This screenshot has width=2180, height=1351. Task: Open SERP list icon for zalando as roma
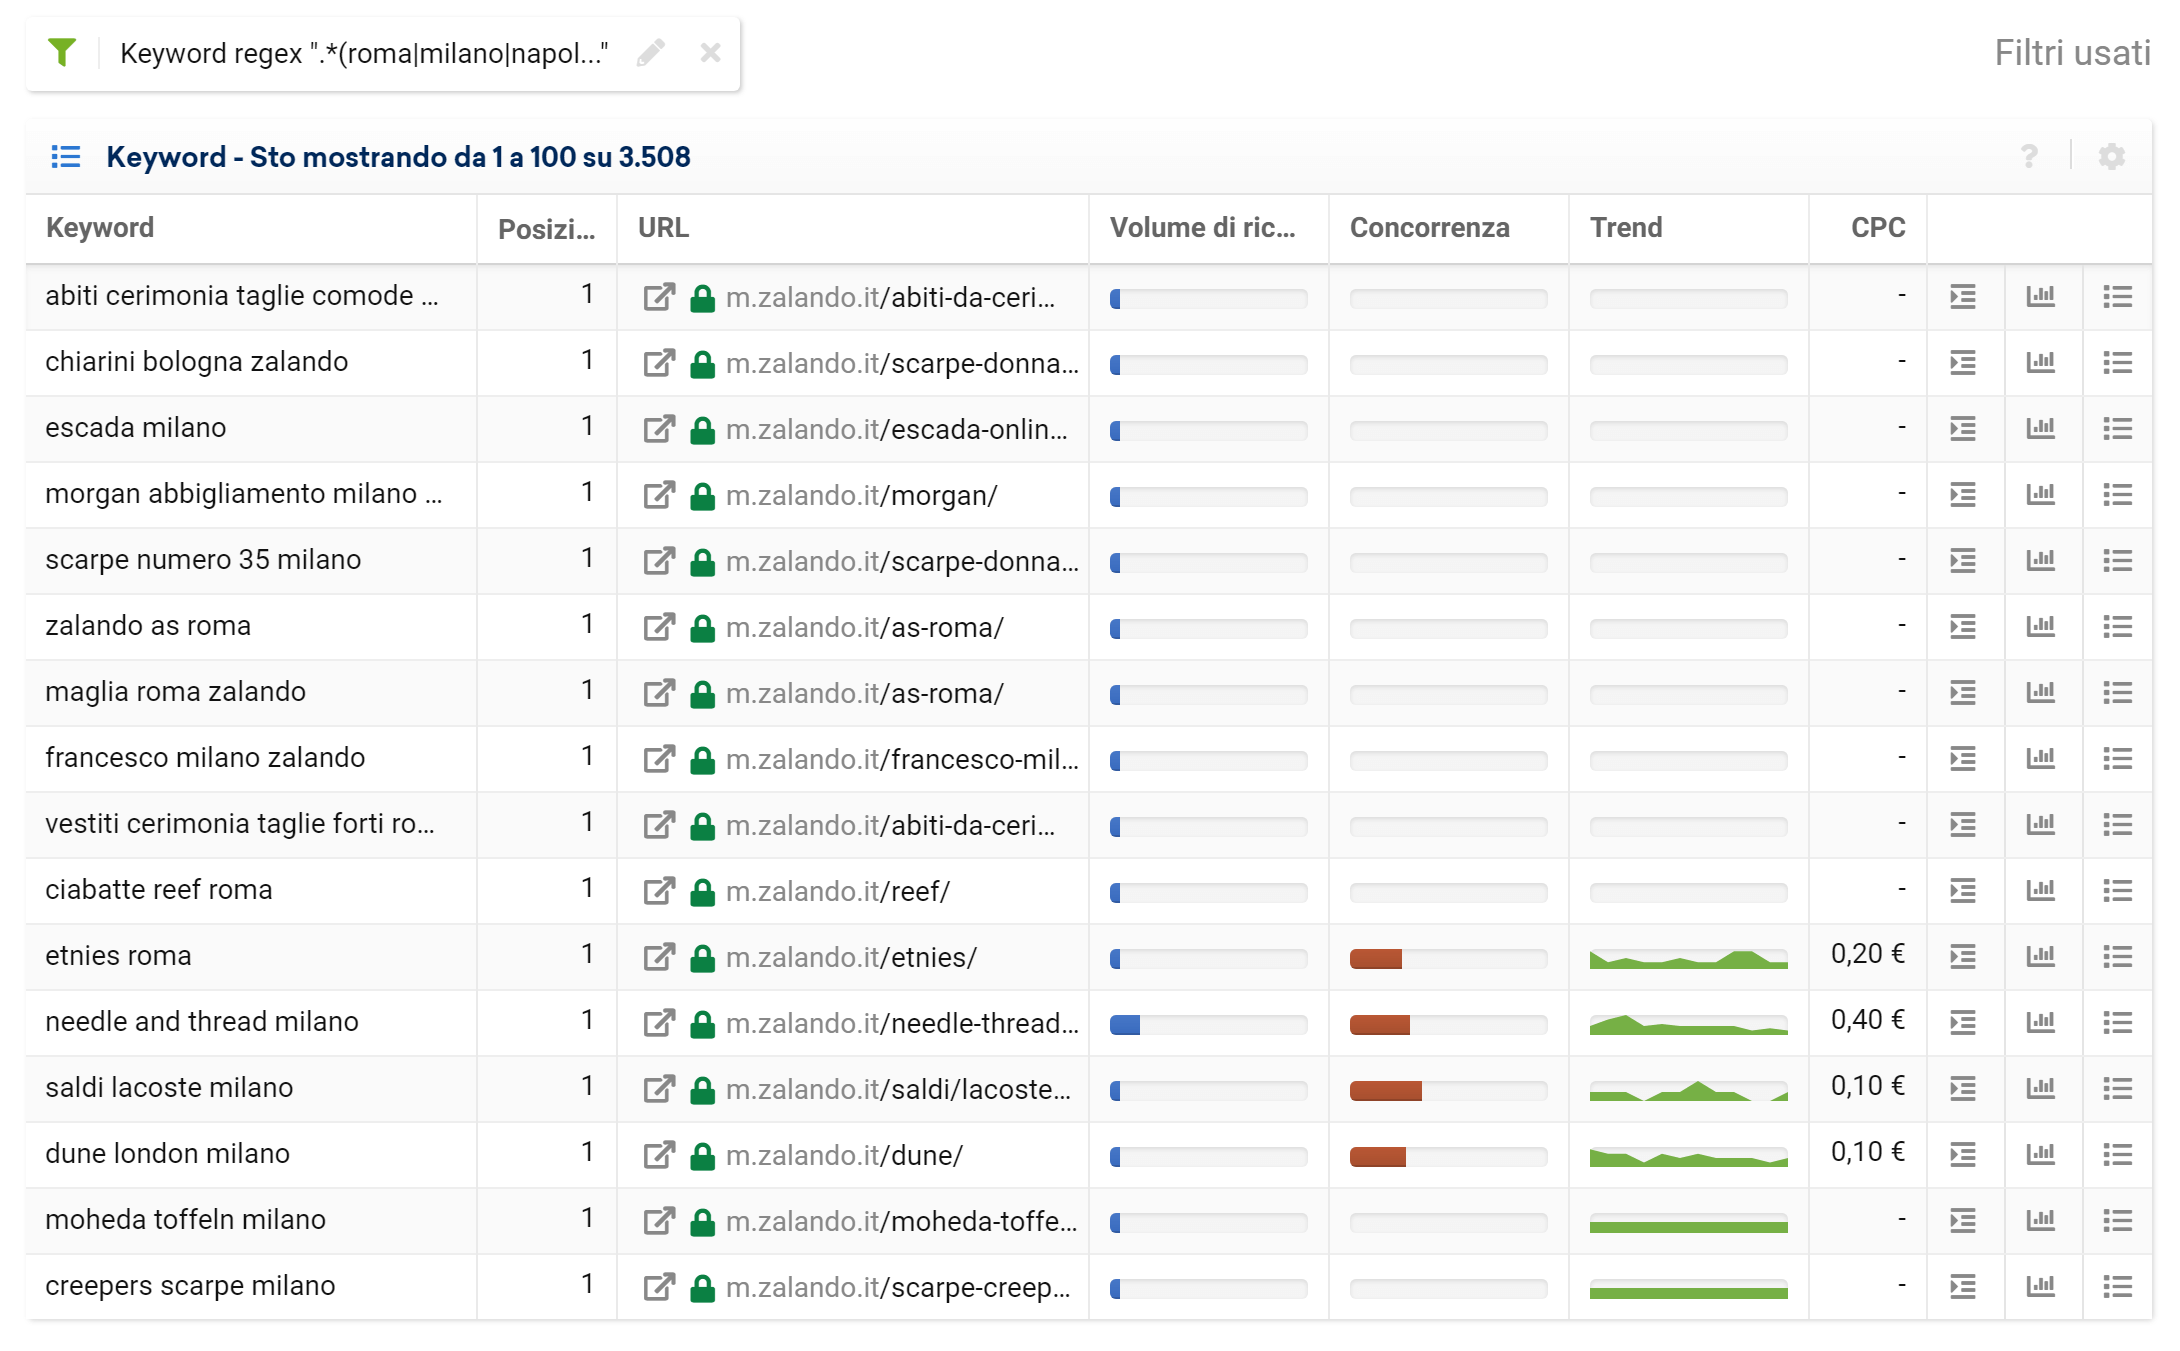[x=2117, y=627]
